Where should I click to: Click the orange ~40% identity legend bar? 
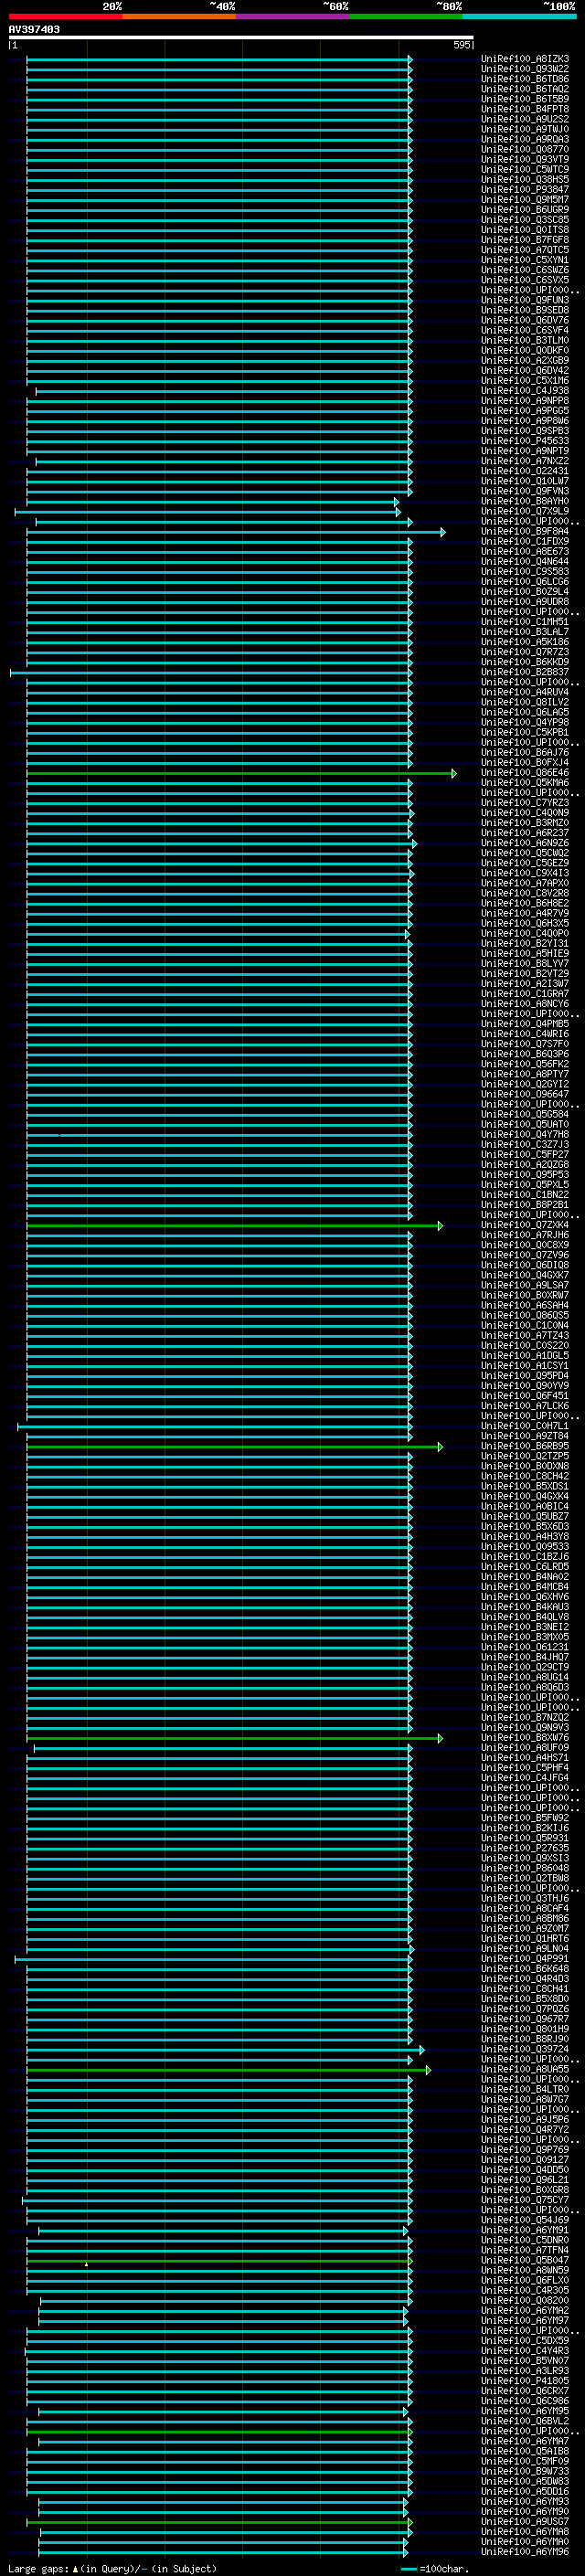click(179, 16)
